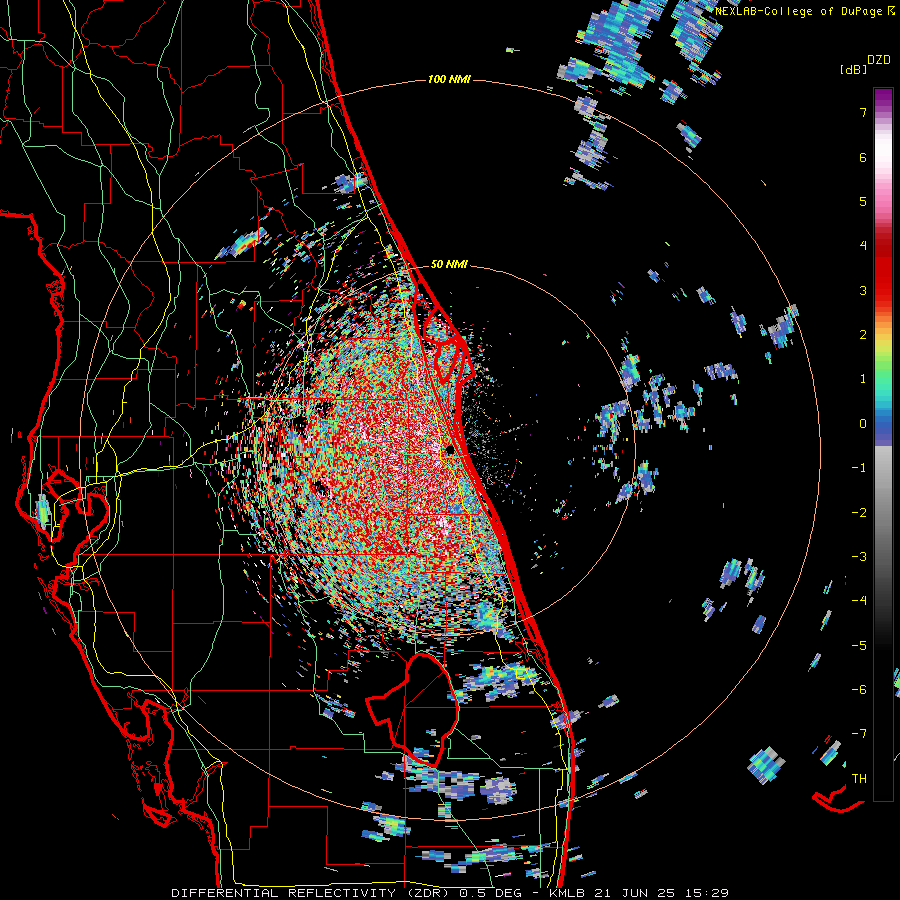
Task: Click the 4 value on color scale
Action: click(863, 246)
